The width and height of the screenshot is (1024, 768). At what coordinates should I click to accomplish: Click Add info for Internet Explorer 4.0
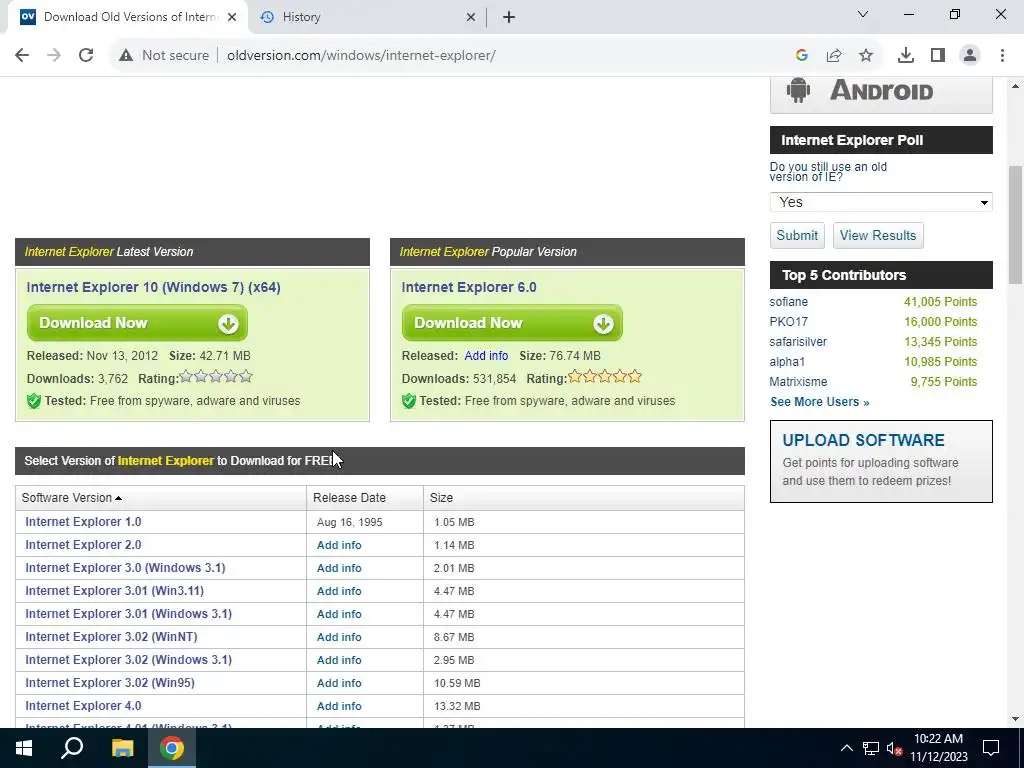[339, 706]
